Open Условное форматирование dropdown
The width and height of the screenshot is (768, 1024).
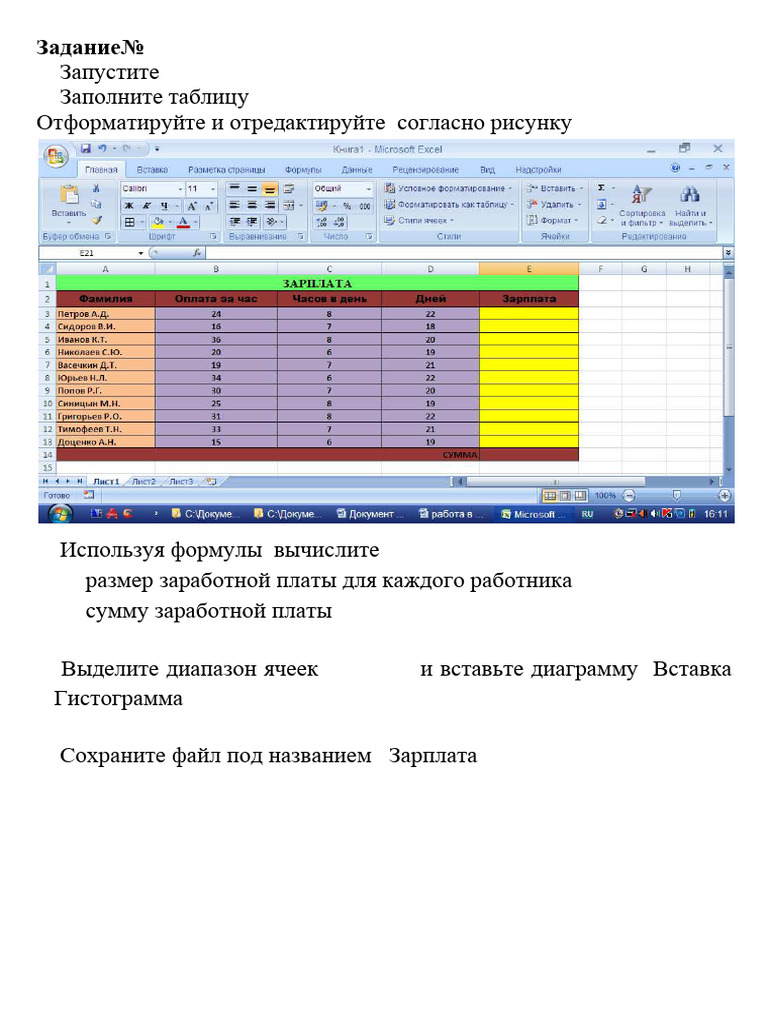pyautogui.click(x=447, y=188)
